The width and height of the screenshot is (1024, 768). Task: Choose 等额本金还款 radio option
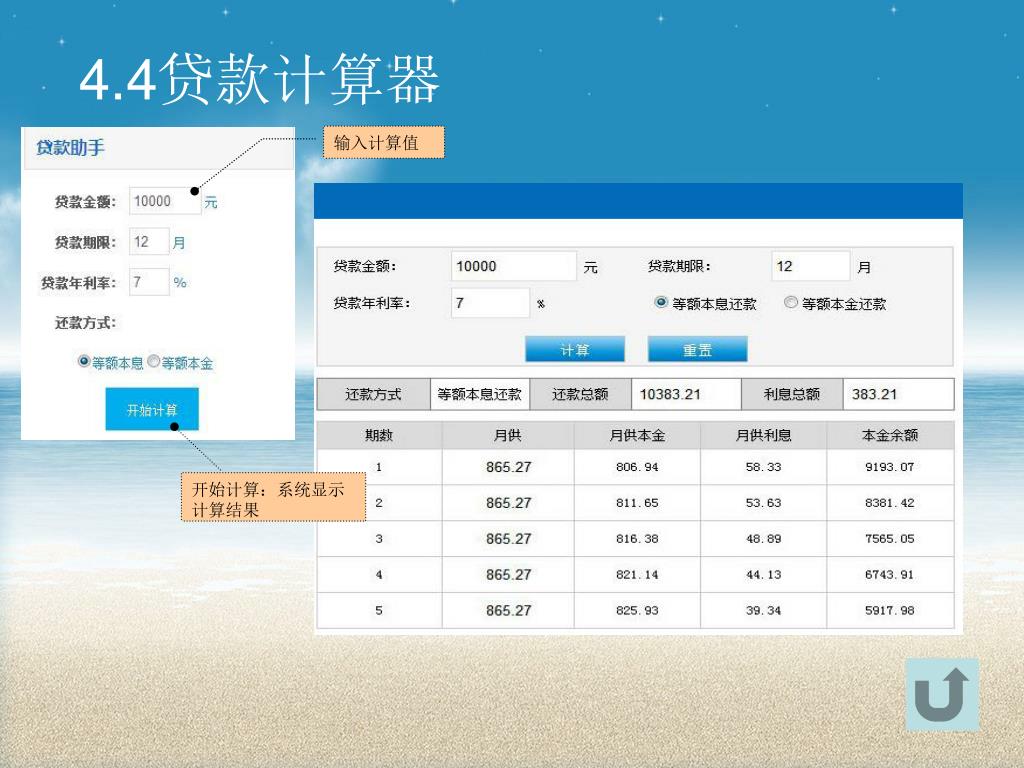click(x=791, y=302)
